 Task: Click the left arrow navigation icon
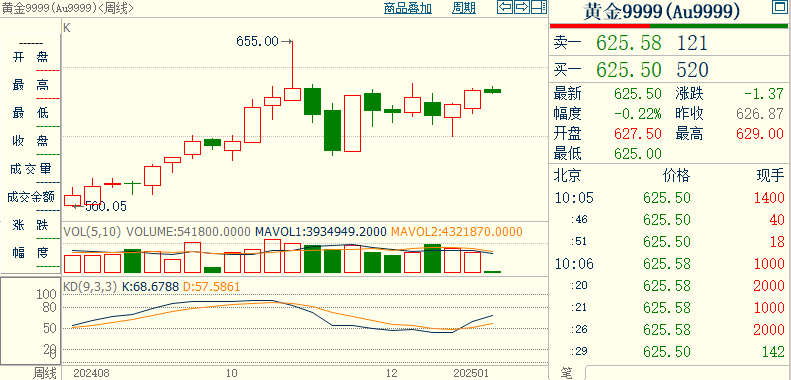(505, 7)
